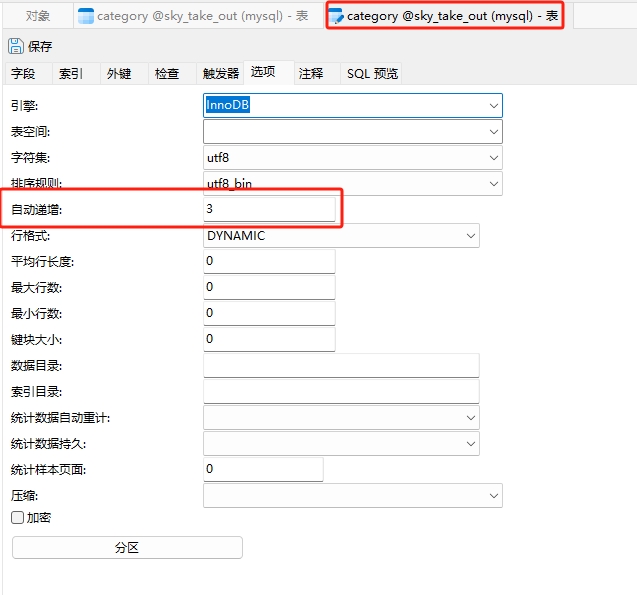This screenshot has height=595, width=637.
Task: Switch to the 对象 tab
Action: (x=38, y=16)
